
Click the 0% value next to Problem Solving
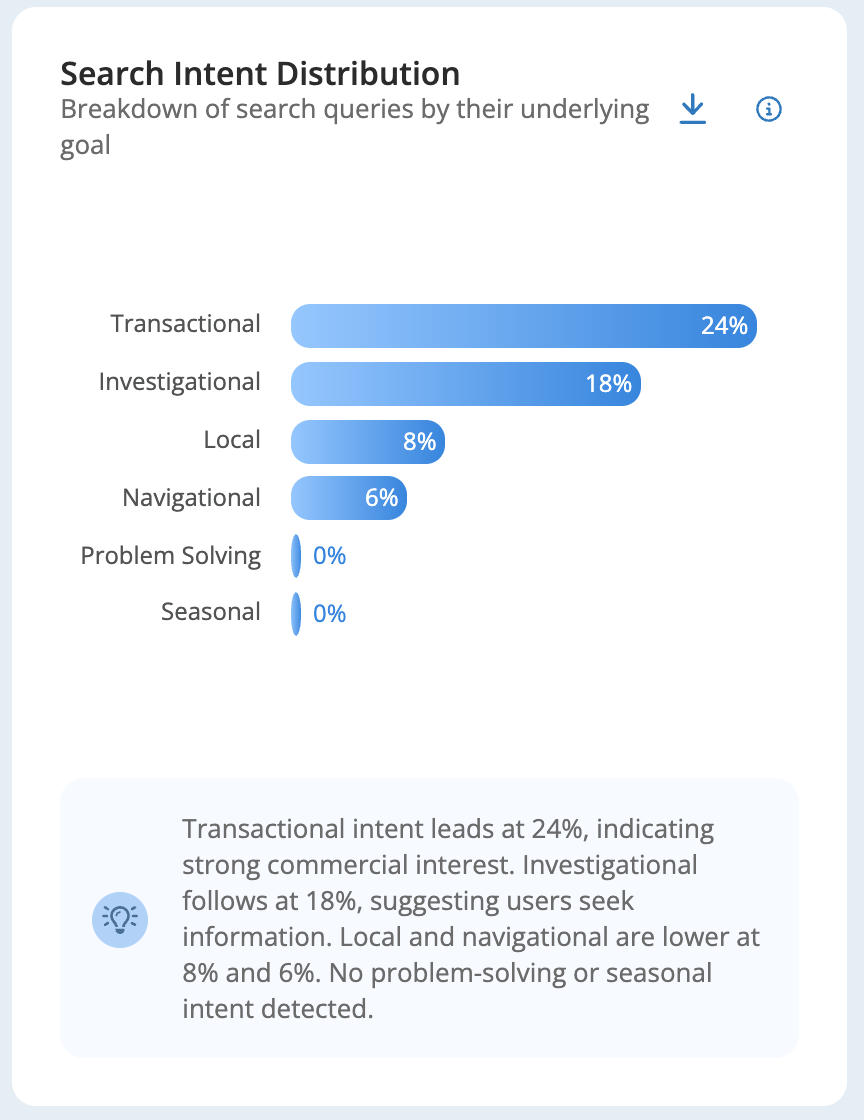[329, 556]
